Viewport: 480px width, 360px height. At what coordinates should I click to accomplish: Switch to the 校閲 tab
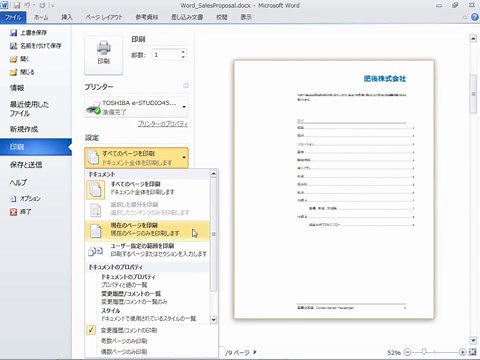(x=222, y=17)
